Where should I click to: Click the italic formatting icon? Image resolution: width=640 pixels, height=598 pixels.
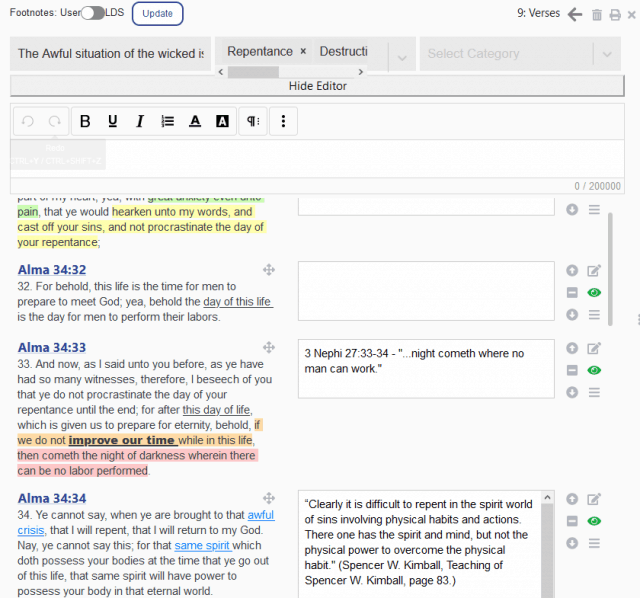point(140,122)
